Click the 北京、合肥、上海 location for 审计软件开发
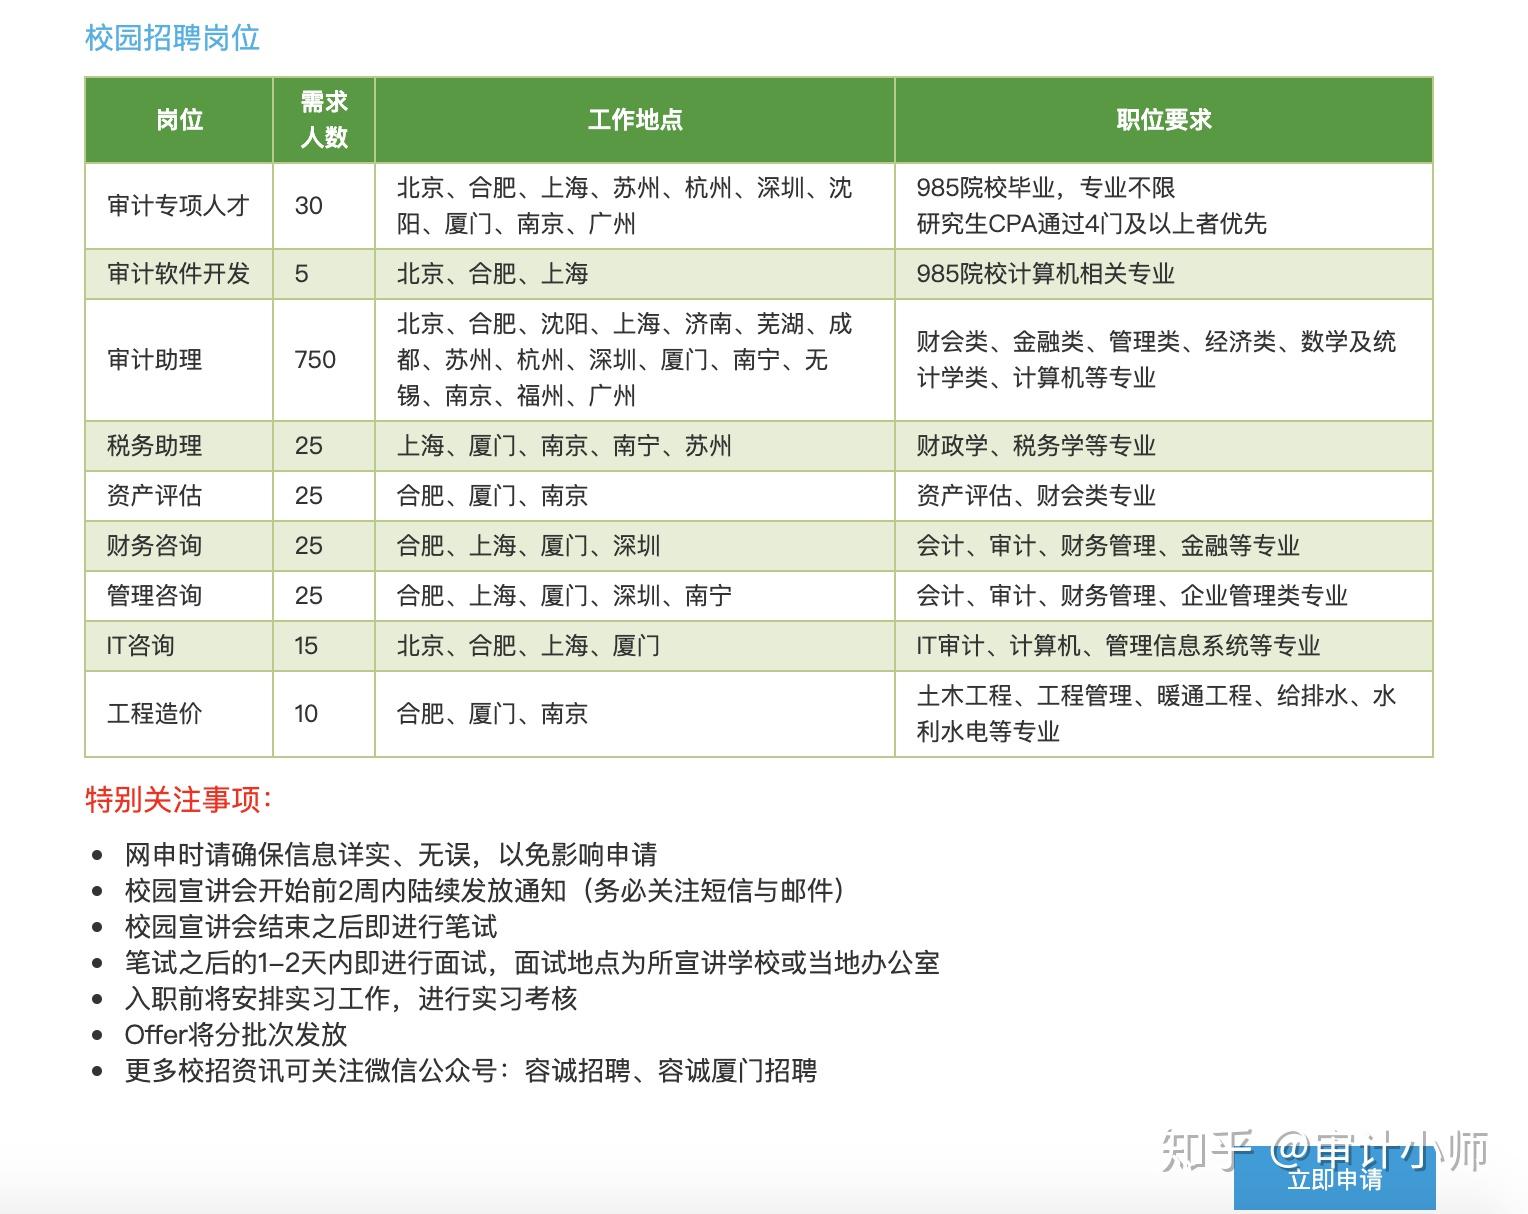 [x=635, y=274]
